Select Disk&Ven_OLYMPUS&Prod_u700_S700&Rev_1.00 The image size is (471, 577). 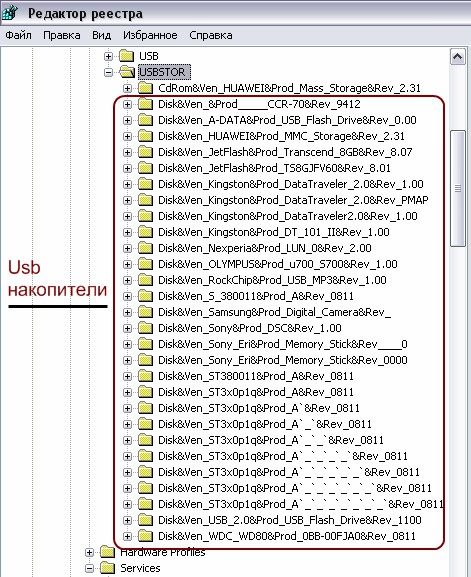pos(277,264)
